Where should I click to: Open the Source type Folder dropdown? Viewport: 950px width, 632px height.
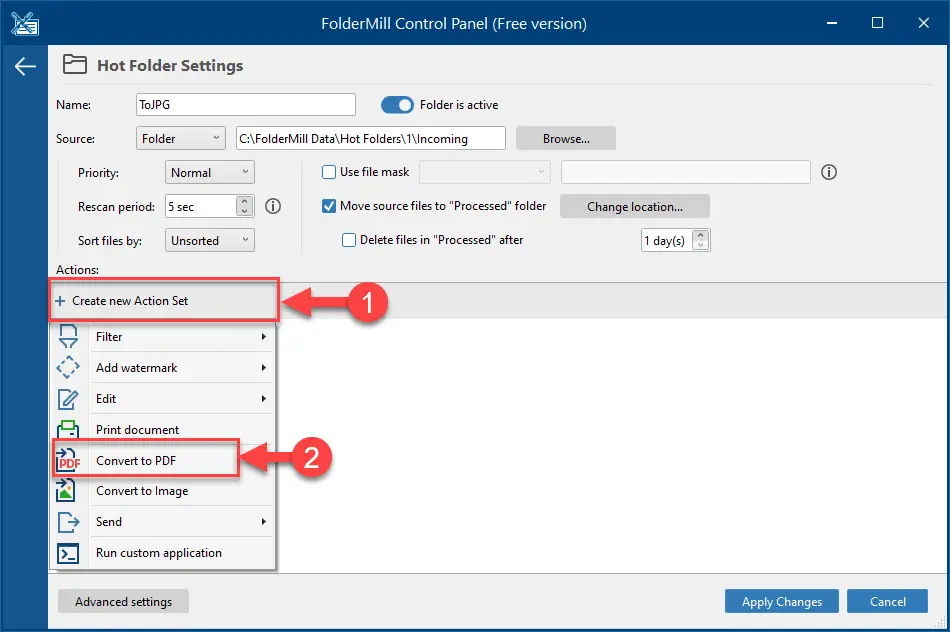181,139
